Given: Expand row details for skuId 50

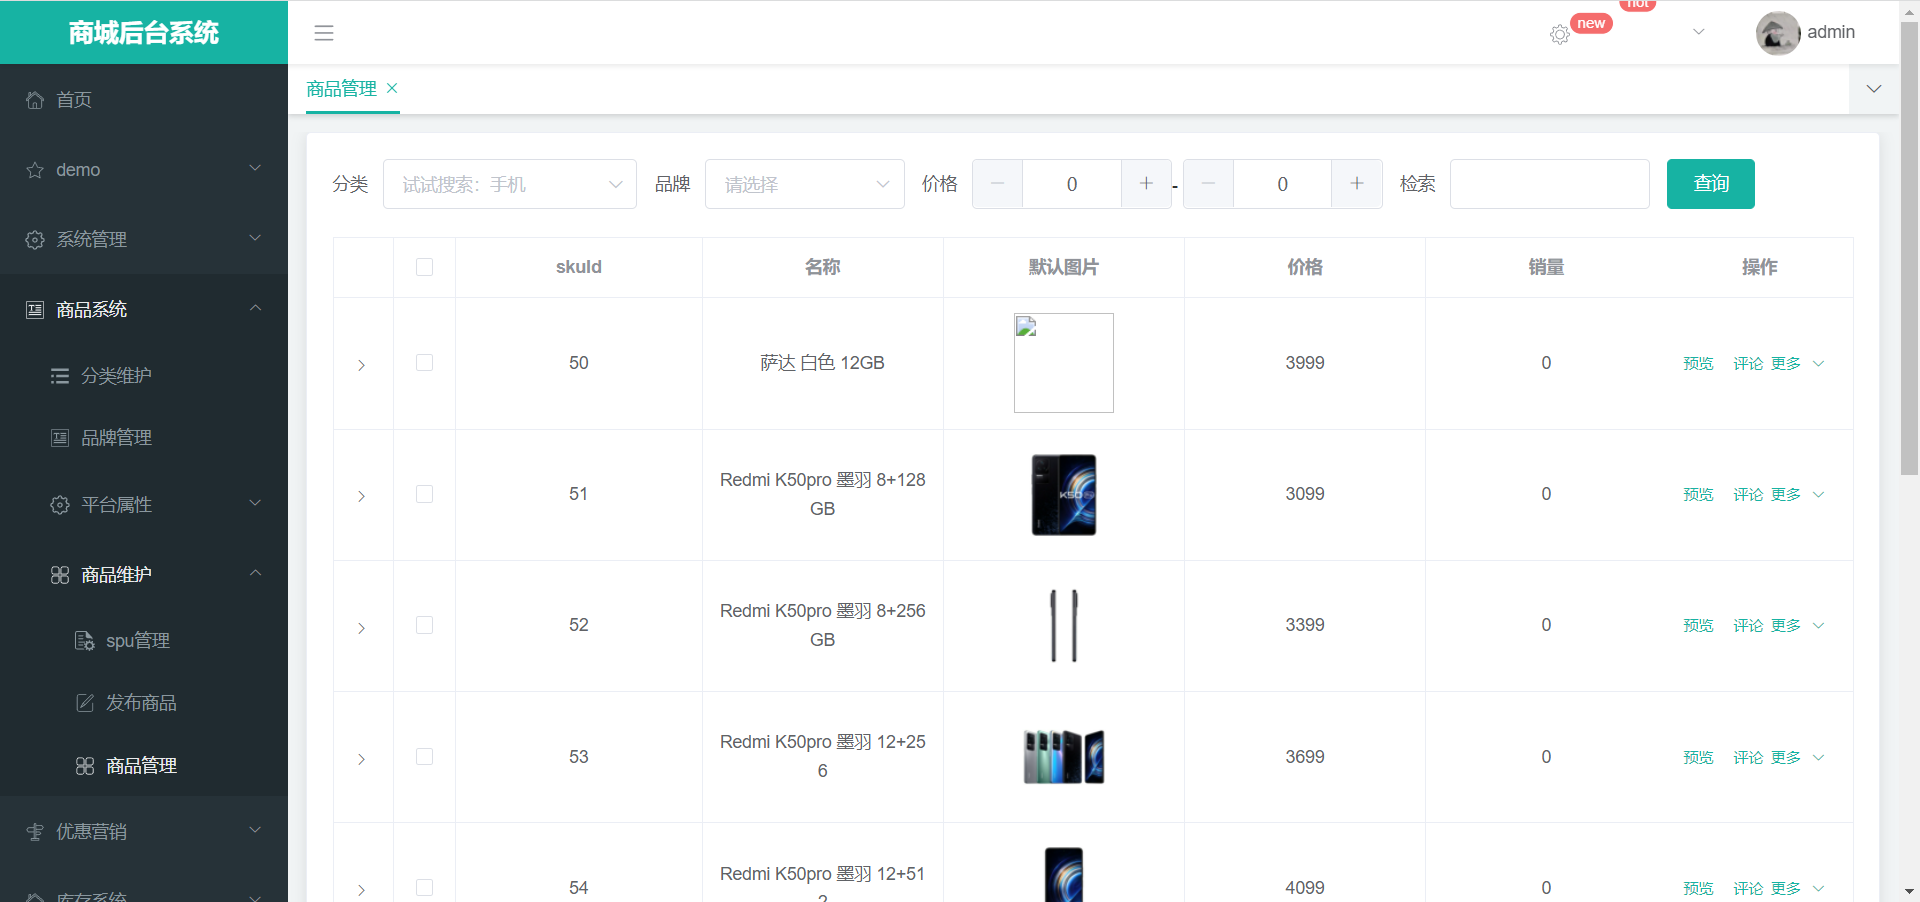Looking at the screenshot, I should pos(361,365).
